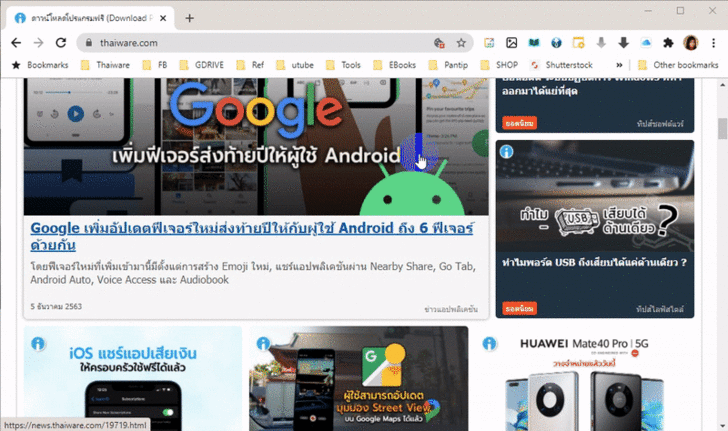The image size is (728, 431).
Task: Click the Google Android banner image
Action: [256, 146]
